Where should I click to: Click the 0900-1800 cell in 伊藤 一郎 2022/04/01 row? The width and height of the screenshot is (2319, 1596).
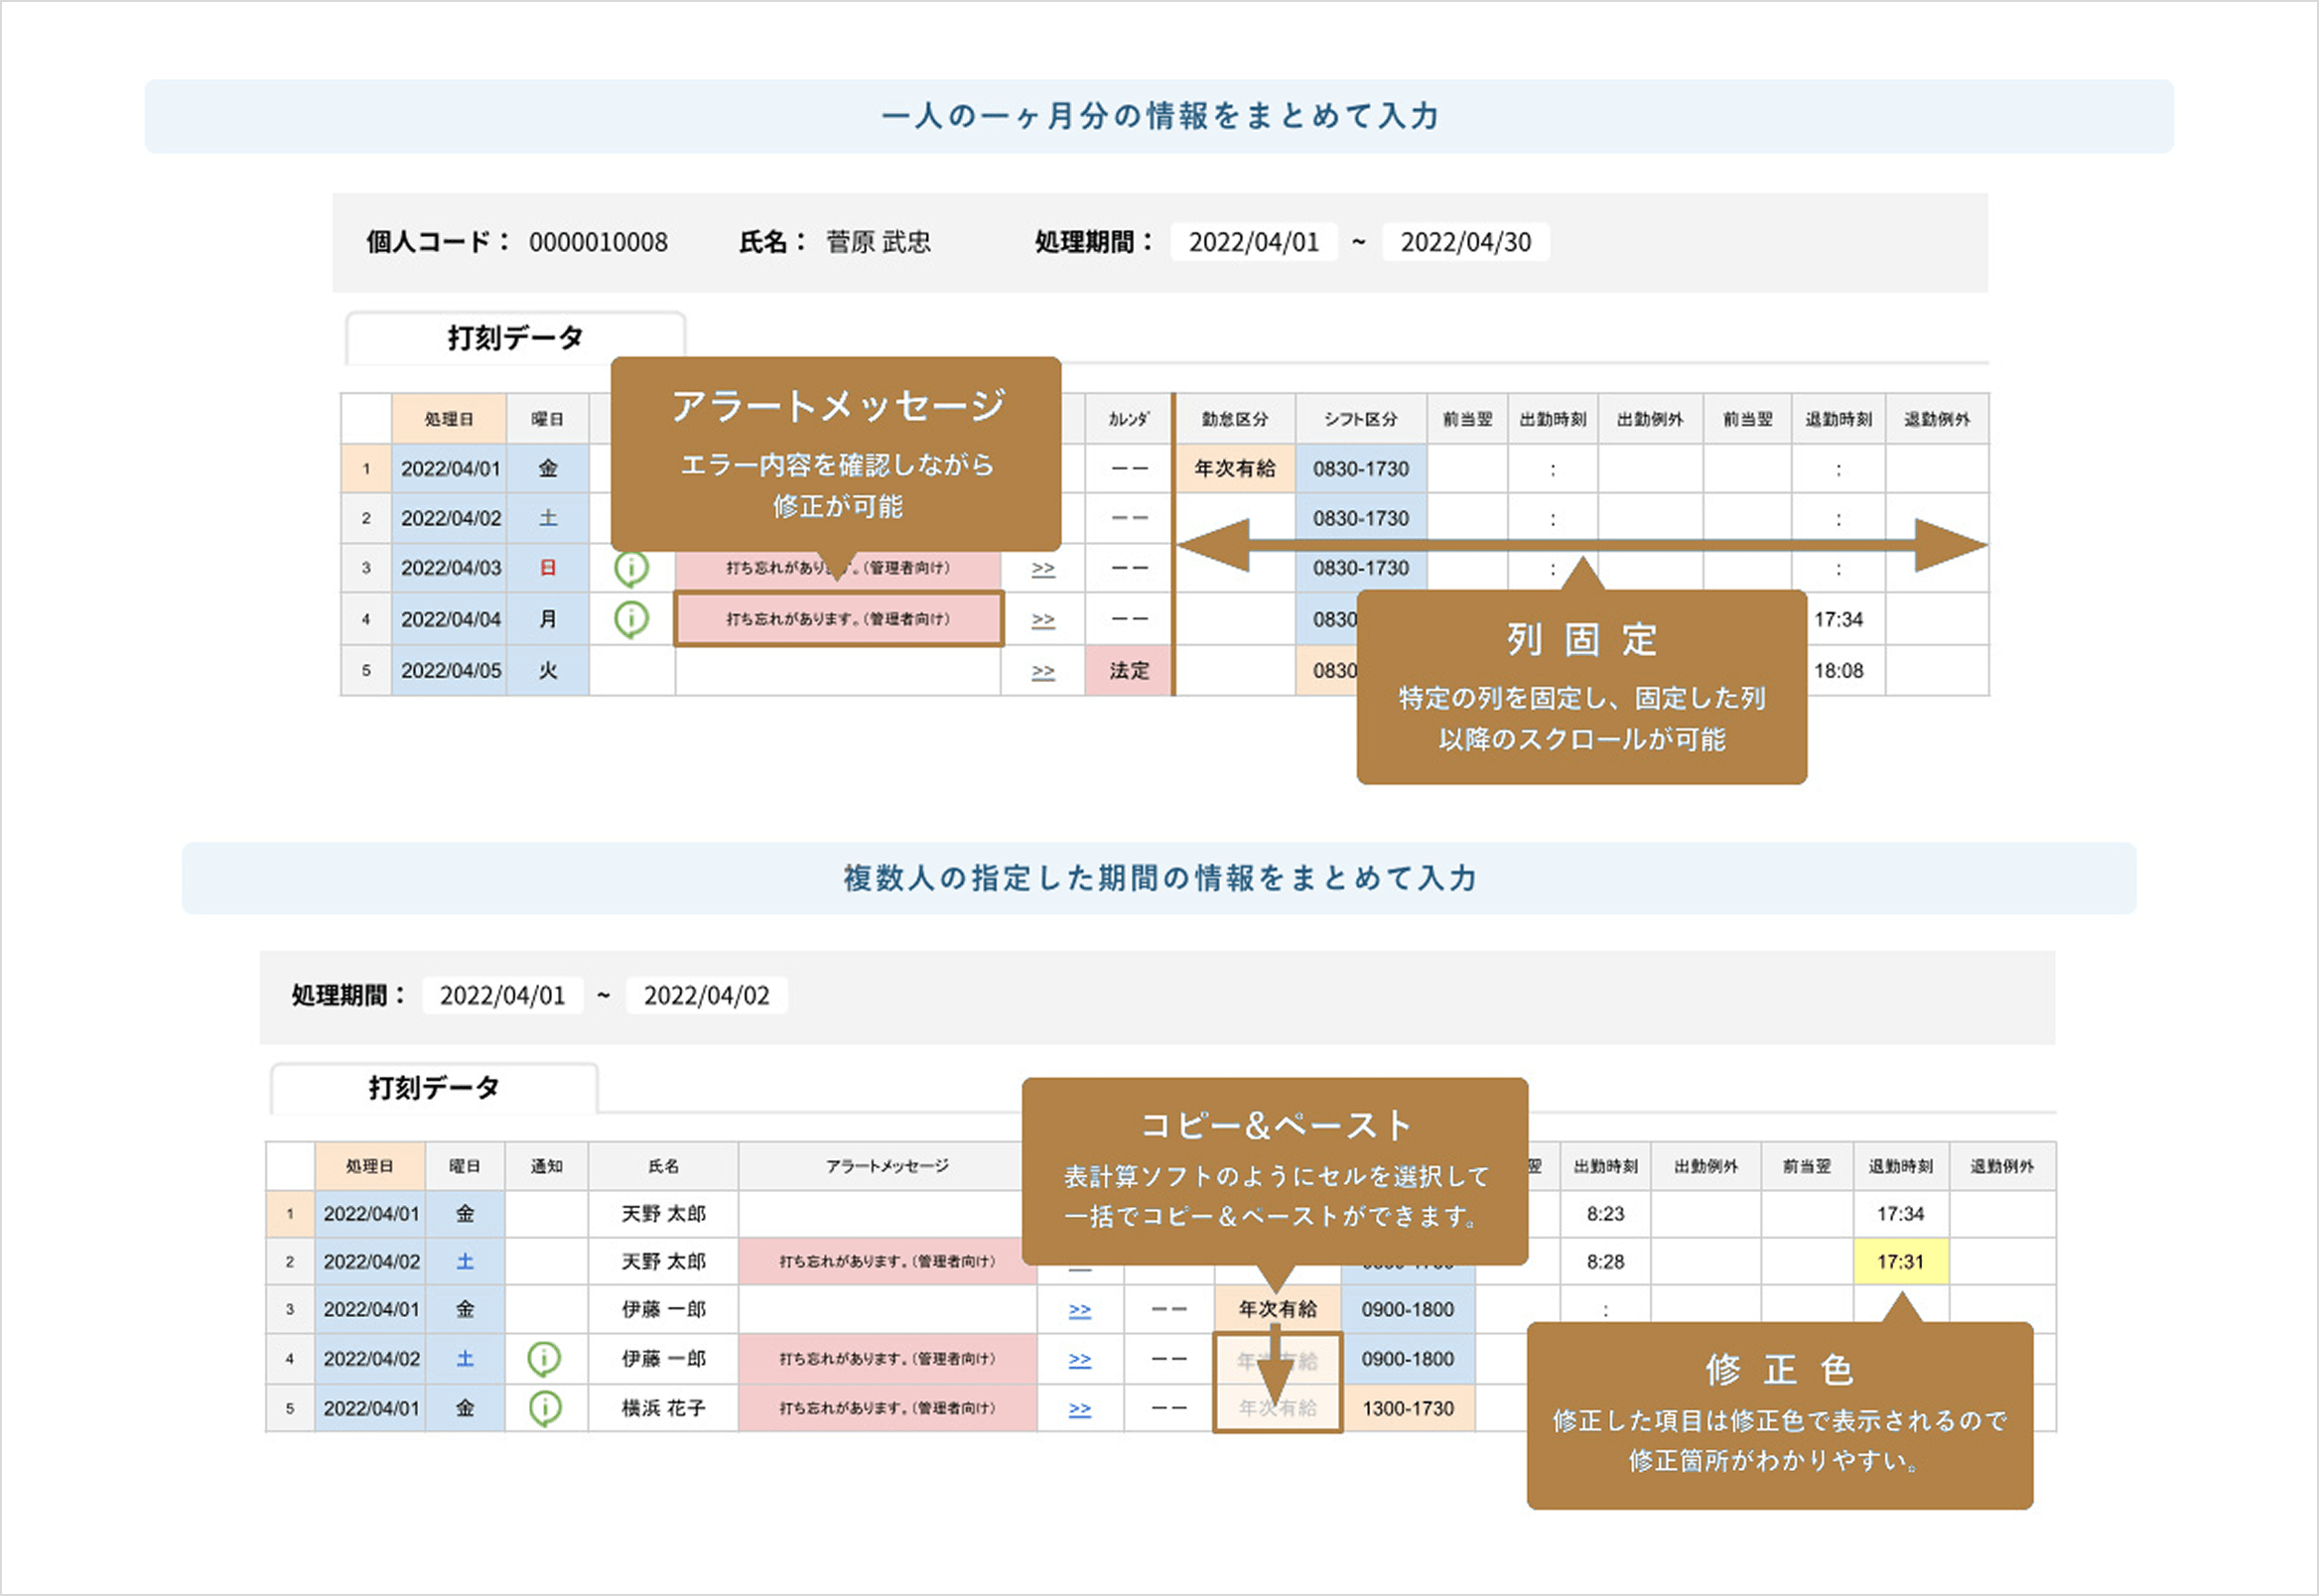pyautogui.click(x=1408, y=1309)
